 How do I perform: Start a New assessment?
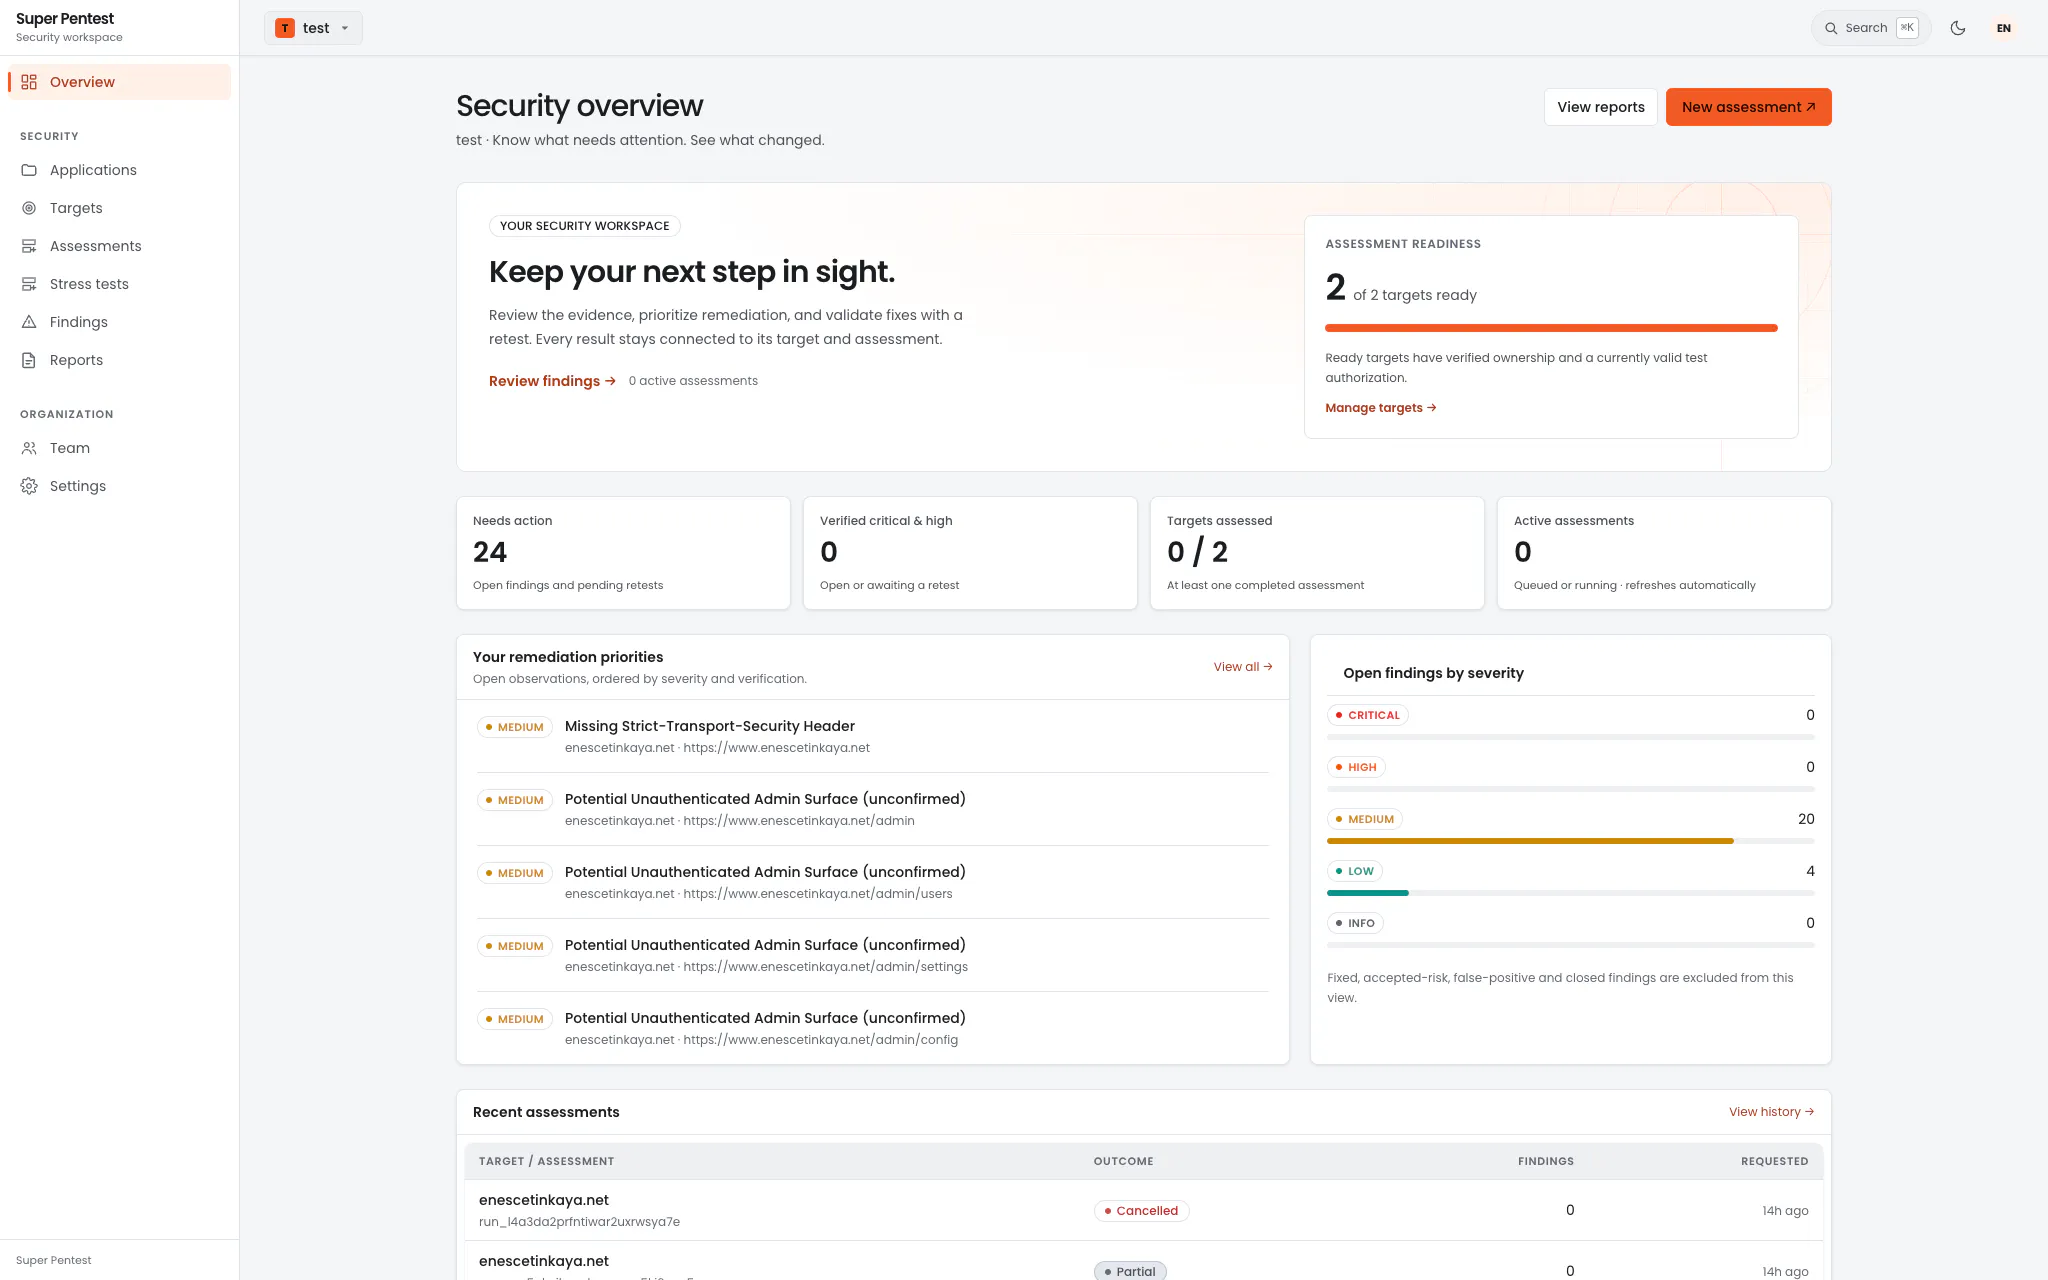1748,107
